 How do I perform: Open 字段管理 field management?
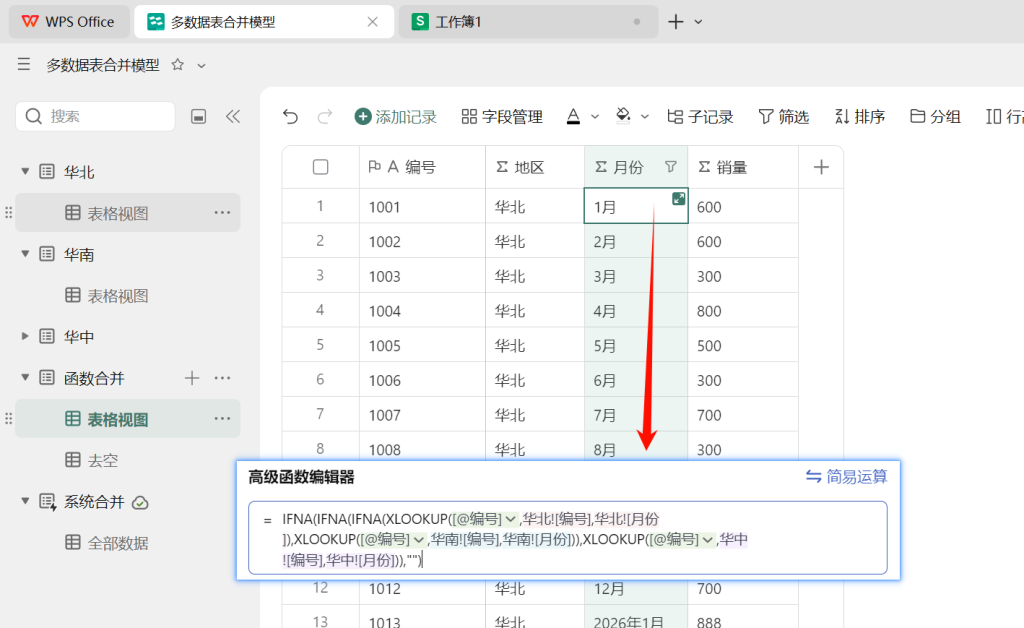tap(502, 116)
